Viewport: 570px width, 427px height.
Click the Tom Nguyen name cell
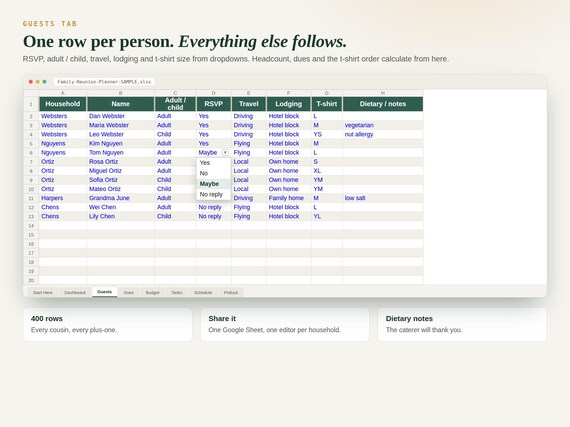(121, 153)
